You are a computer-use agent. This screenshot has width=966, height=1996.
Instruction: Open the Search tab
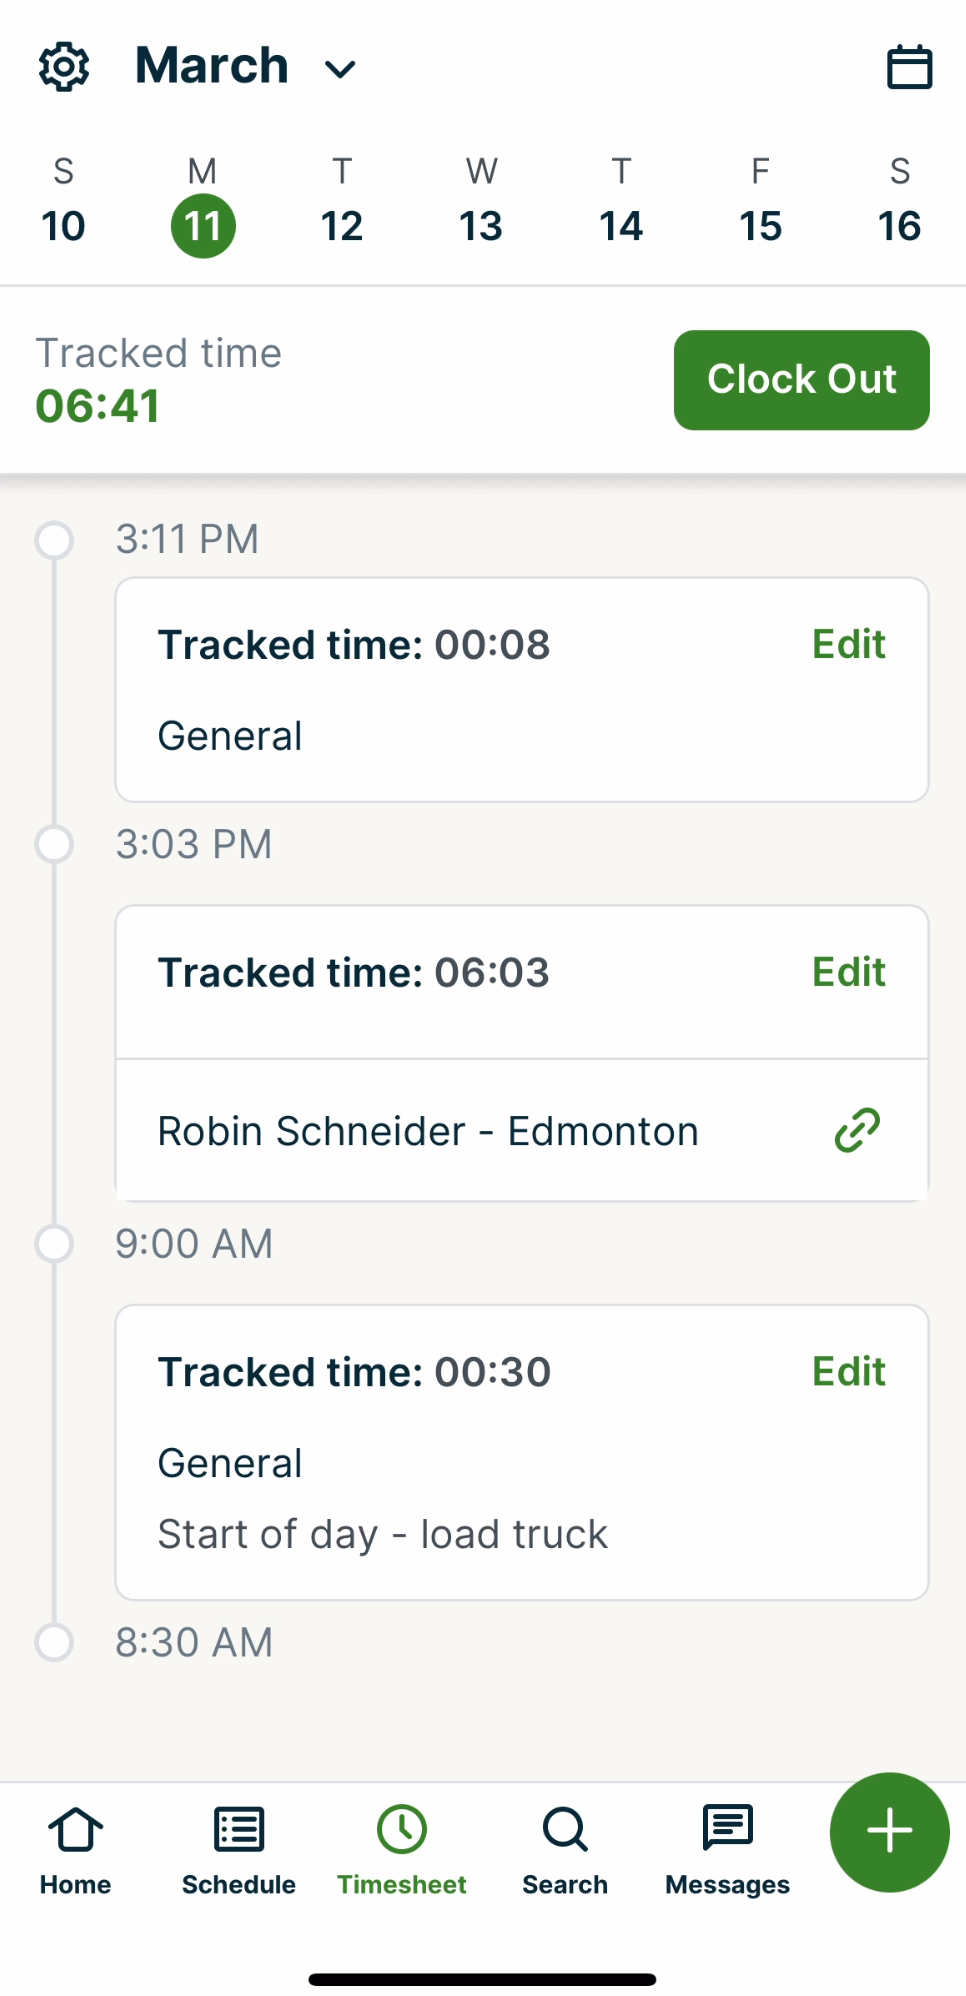click(565, 1850)
